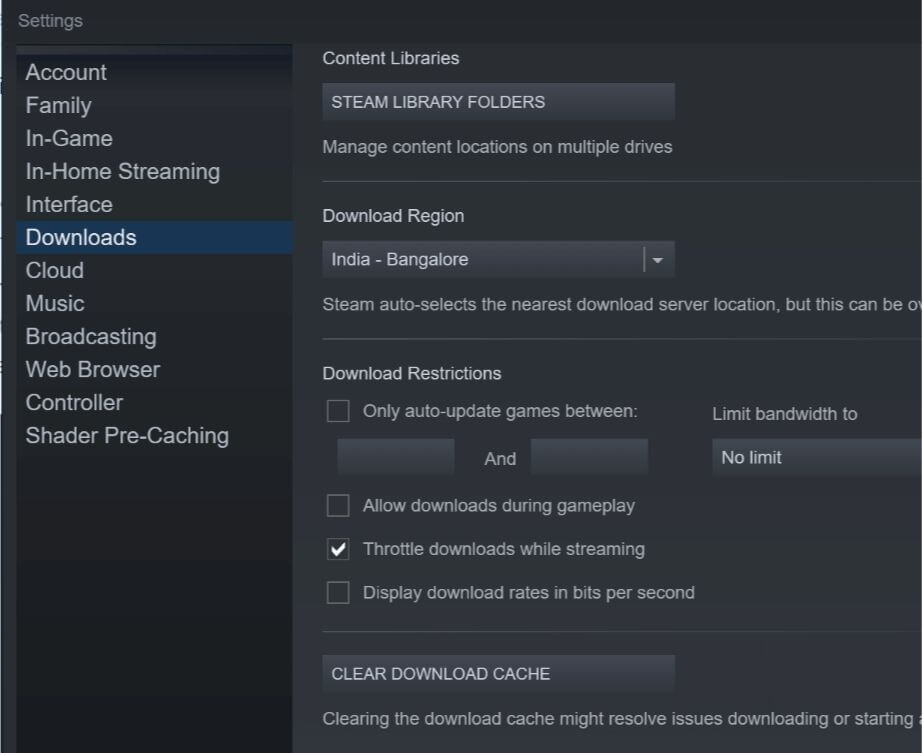Enable Display download rates in bits per second

coord(339,593)
